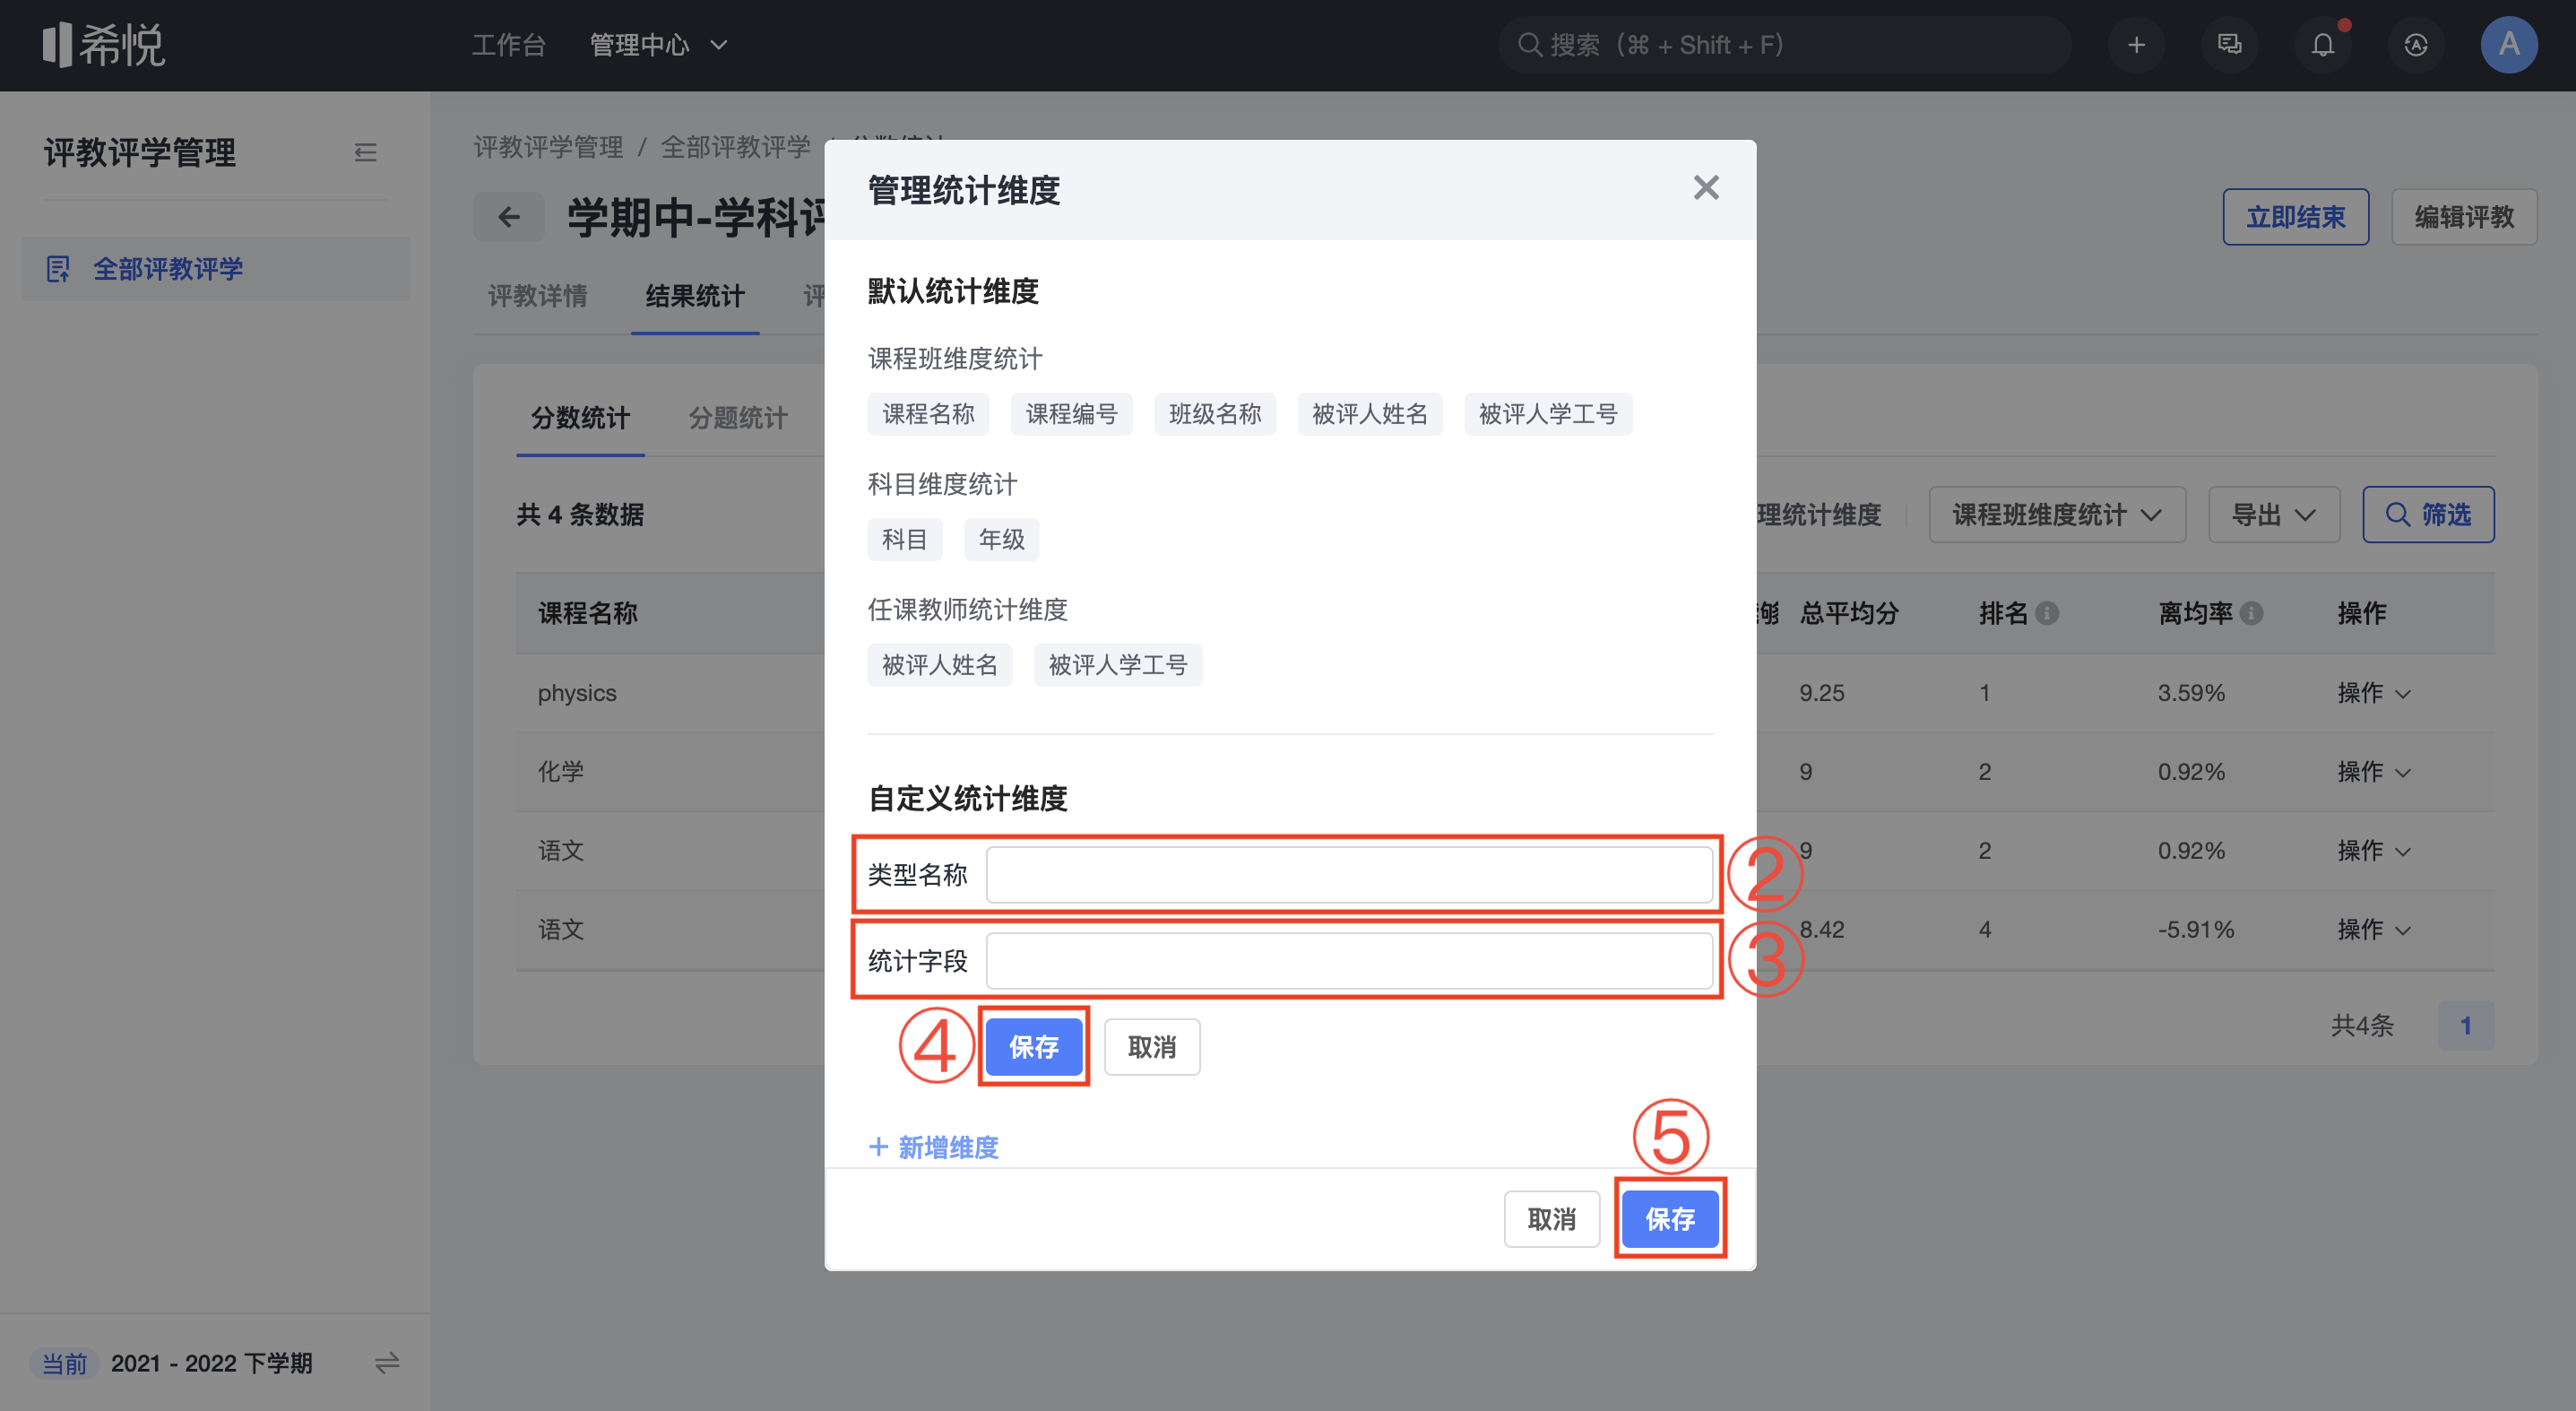
Task: Click 科目 tag
Action: [x=905, y=540]
